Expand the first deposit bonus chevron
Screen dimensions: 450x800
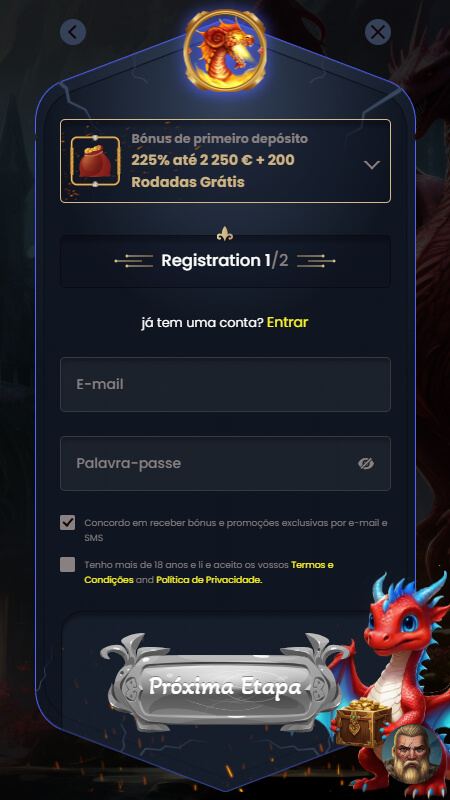tap(372, 164)
